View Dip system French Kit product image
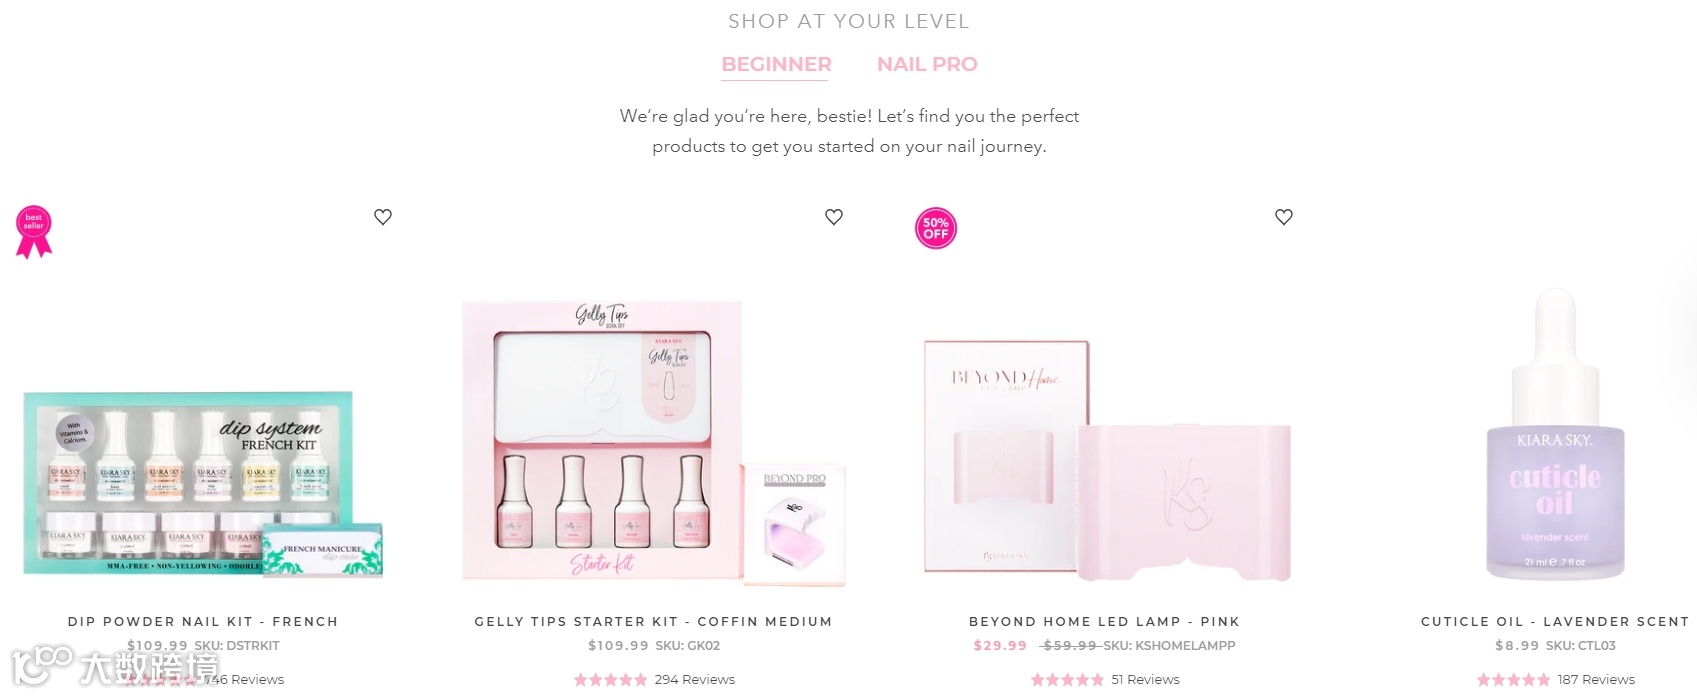The image size is (1697, 696). pyautogui.click(x=203, y=485)
